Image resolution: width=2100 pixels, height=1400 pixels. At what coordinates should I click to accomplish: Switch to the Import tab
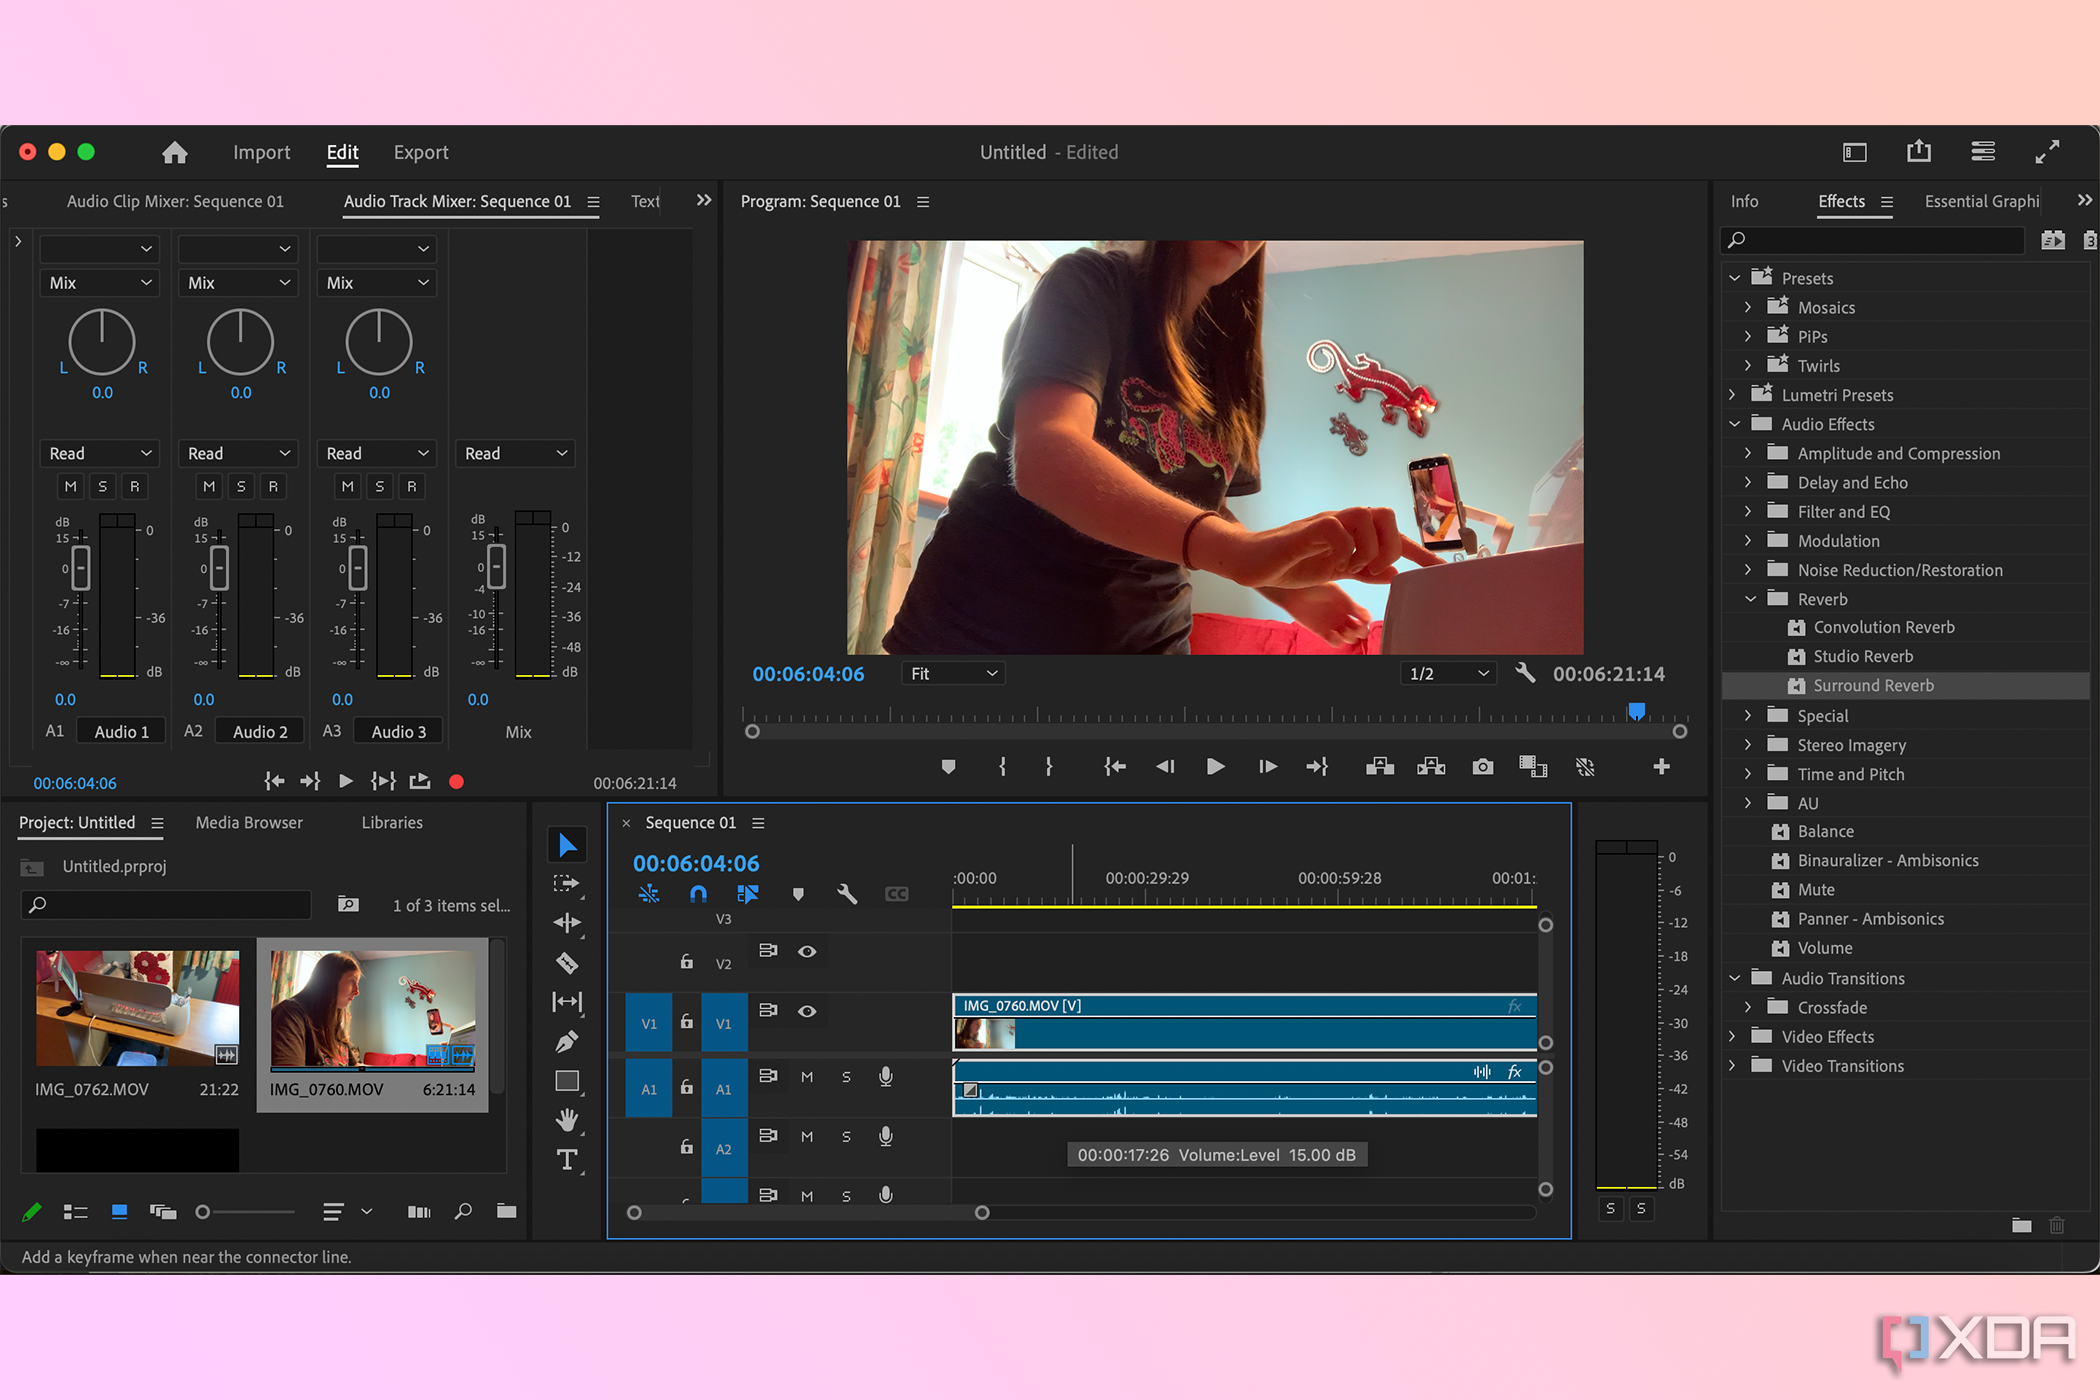click(x=259, y=152)
